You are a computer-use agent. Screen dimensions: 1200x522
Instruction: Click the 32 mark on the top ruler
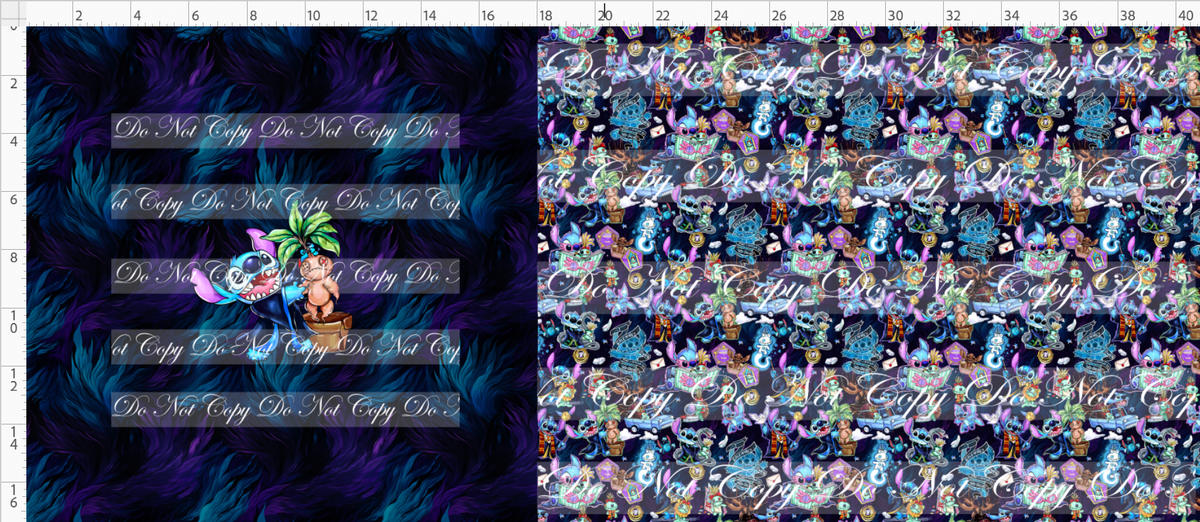[x=954, y=16]
